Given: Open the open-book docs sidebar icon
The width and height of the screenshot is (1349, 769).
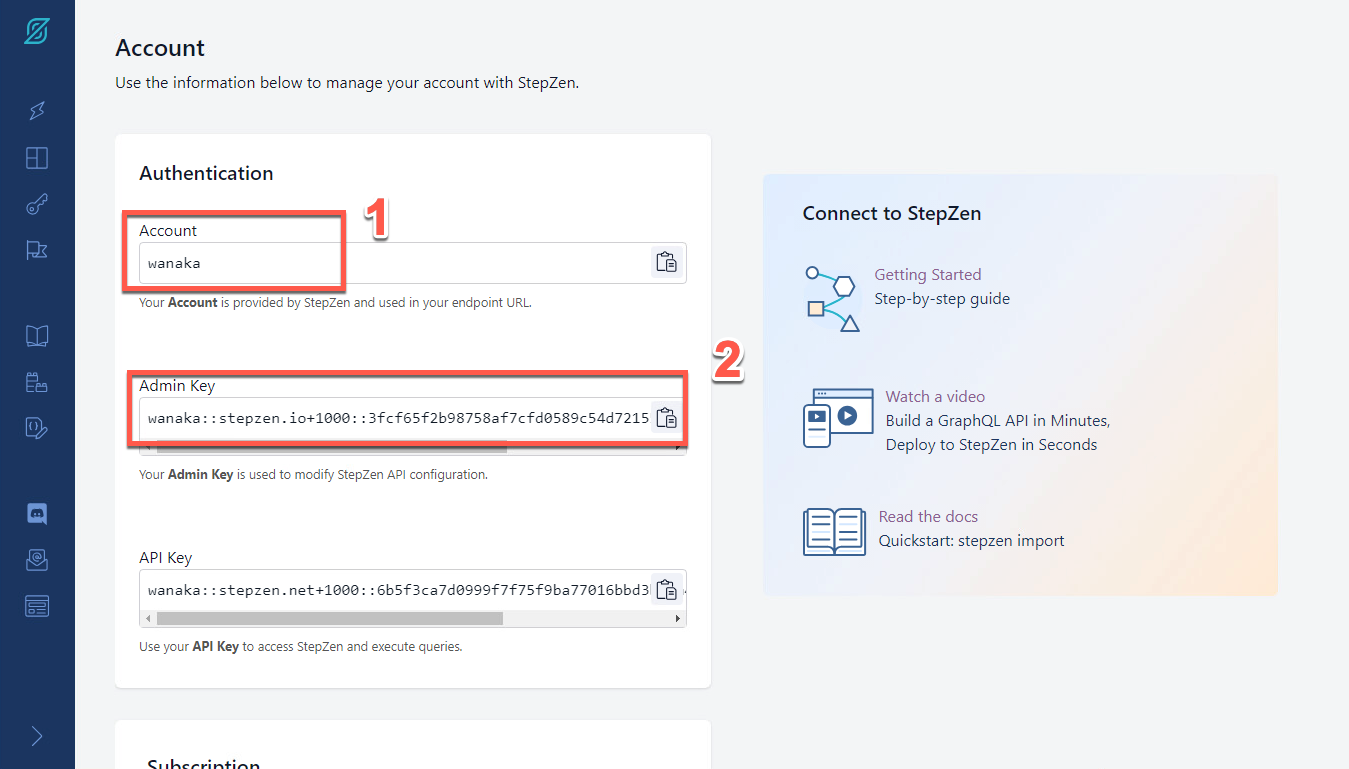Looking at the screenshot, I should tap(37, 336).
